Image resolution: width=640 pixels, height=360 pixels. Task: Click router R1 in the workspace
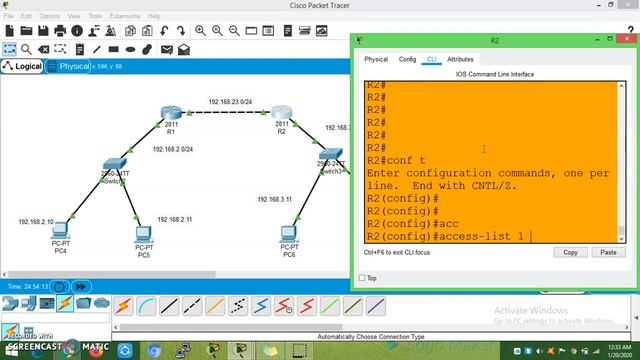click(171, 113)
